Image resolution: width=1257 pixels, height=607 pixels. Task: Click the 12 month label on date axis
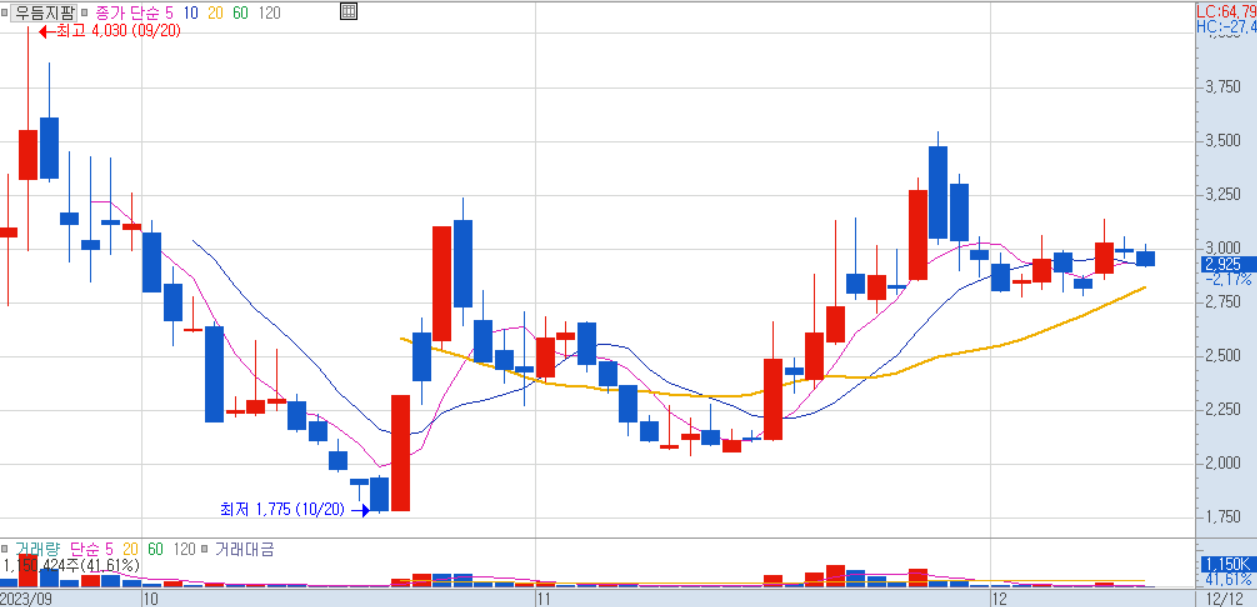click(x=998, y=599)
